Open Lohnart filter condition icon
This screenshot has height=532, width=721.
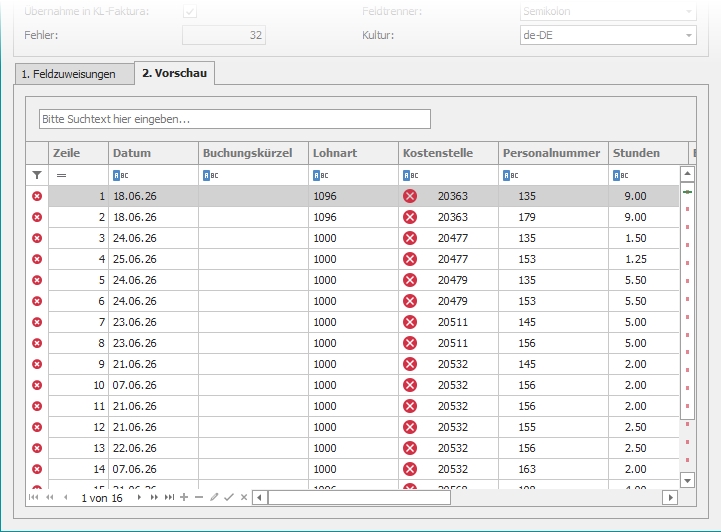[x=320, y=175]
